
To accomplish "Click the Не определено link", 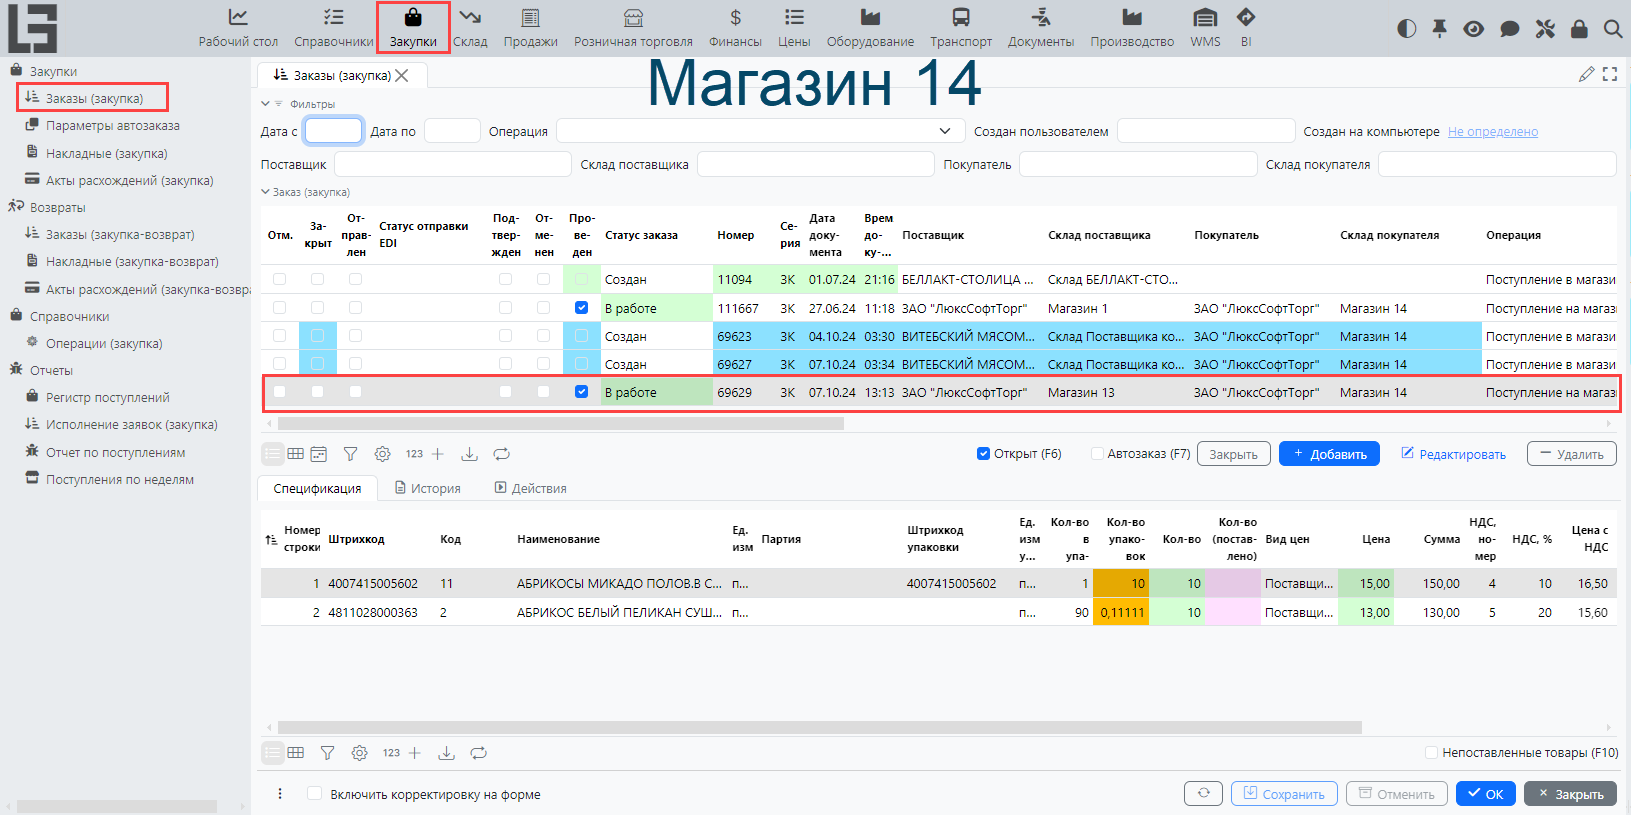I will (1492, 132).
